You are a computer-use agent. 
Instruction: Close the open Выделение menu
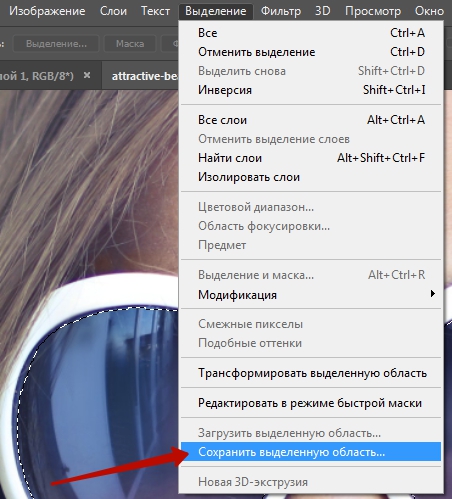point(216,11)
